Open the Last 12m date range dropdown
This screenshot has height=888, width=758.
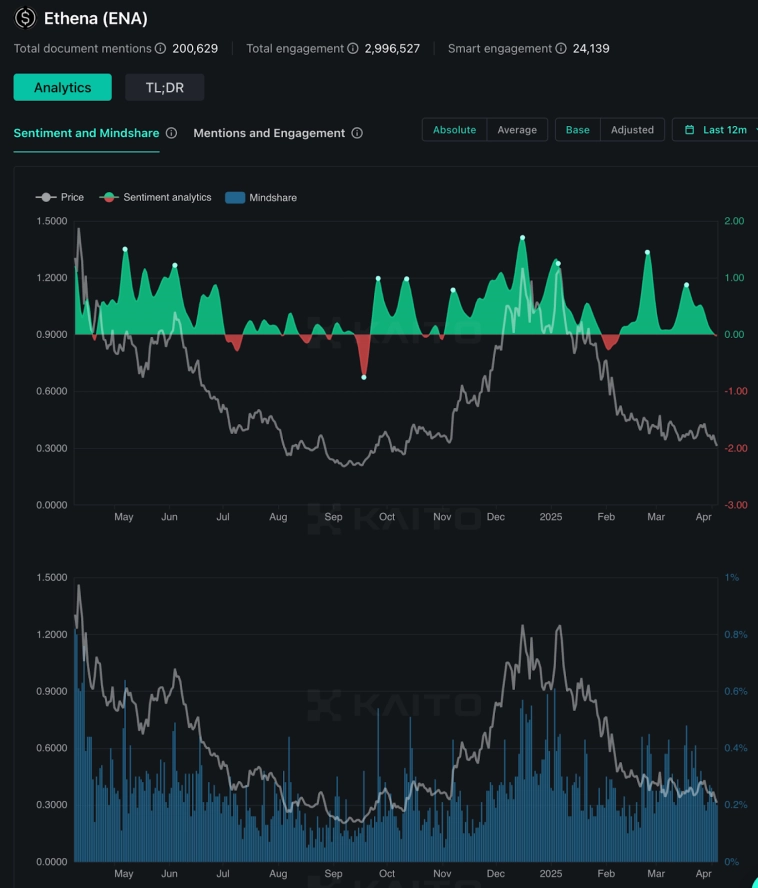(717, 130)
